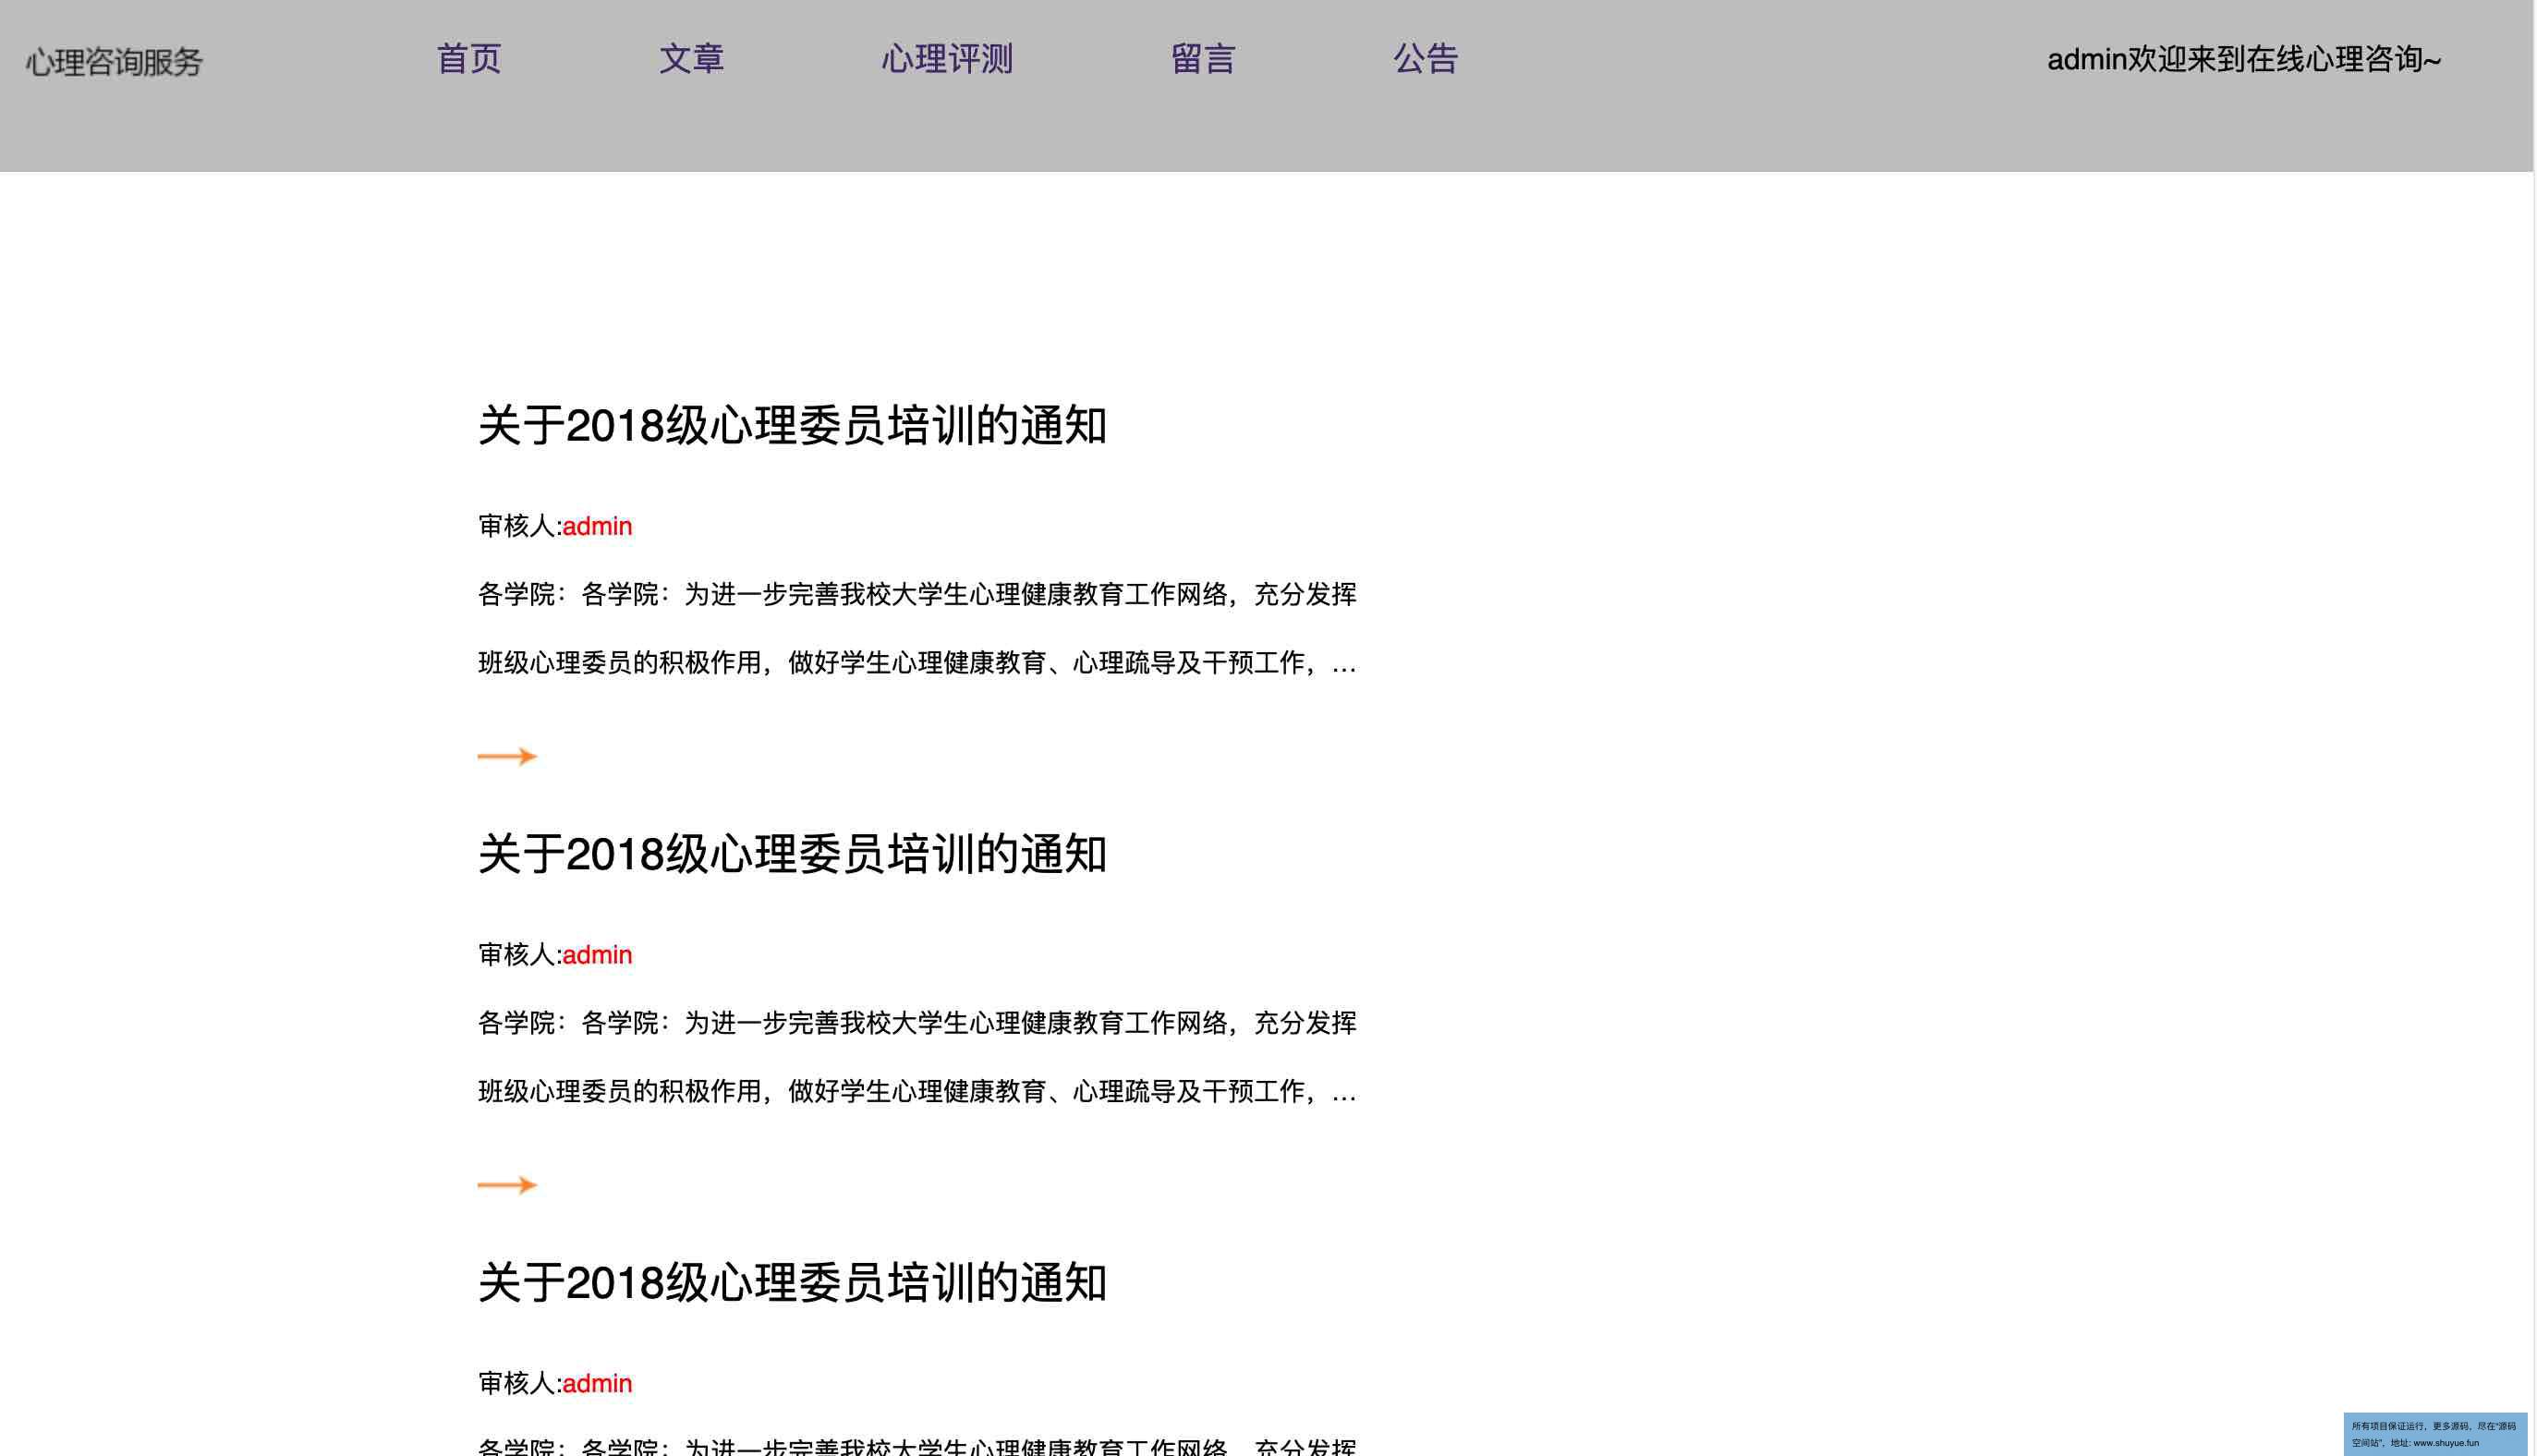This screenshot has height=1456, width=2537.
Task: Open the second 关于2018级心理委员培训的通知 title
Action: tap(792, 855)
